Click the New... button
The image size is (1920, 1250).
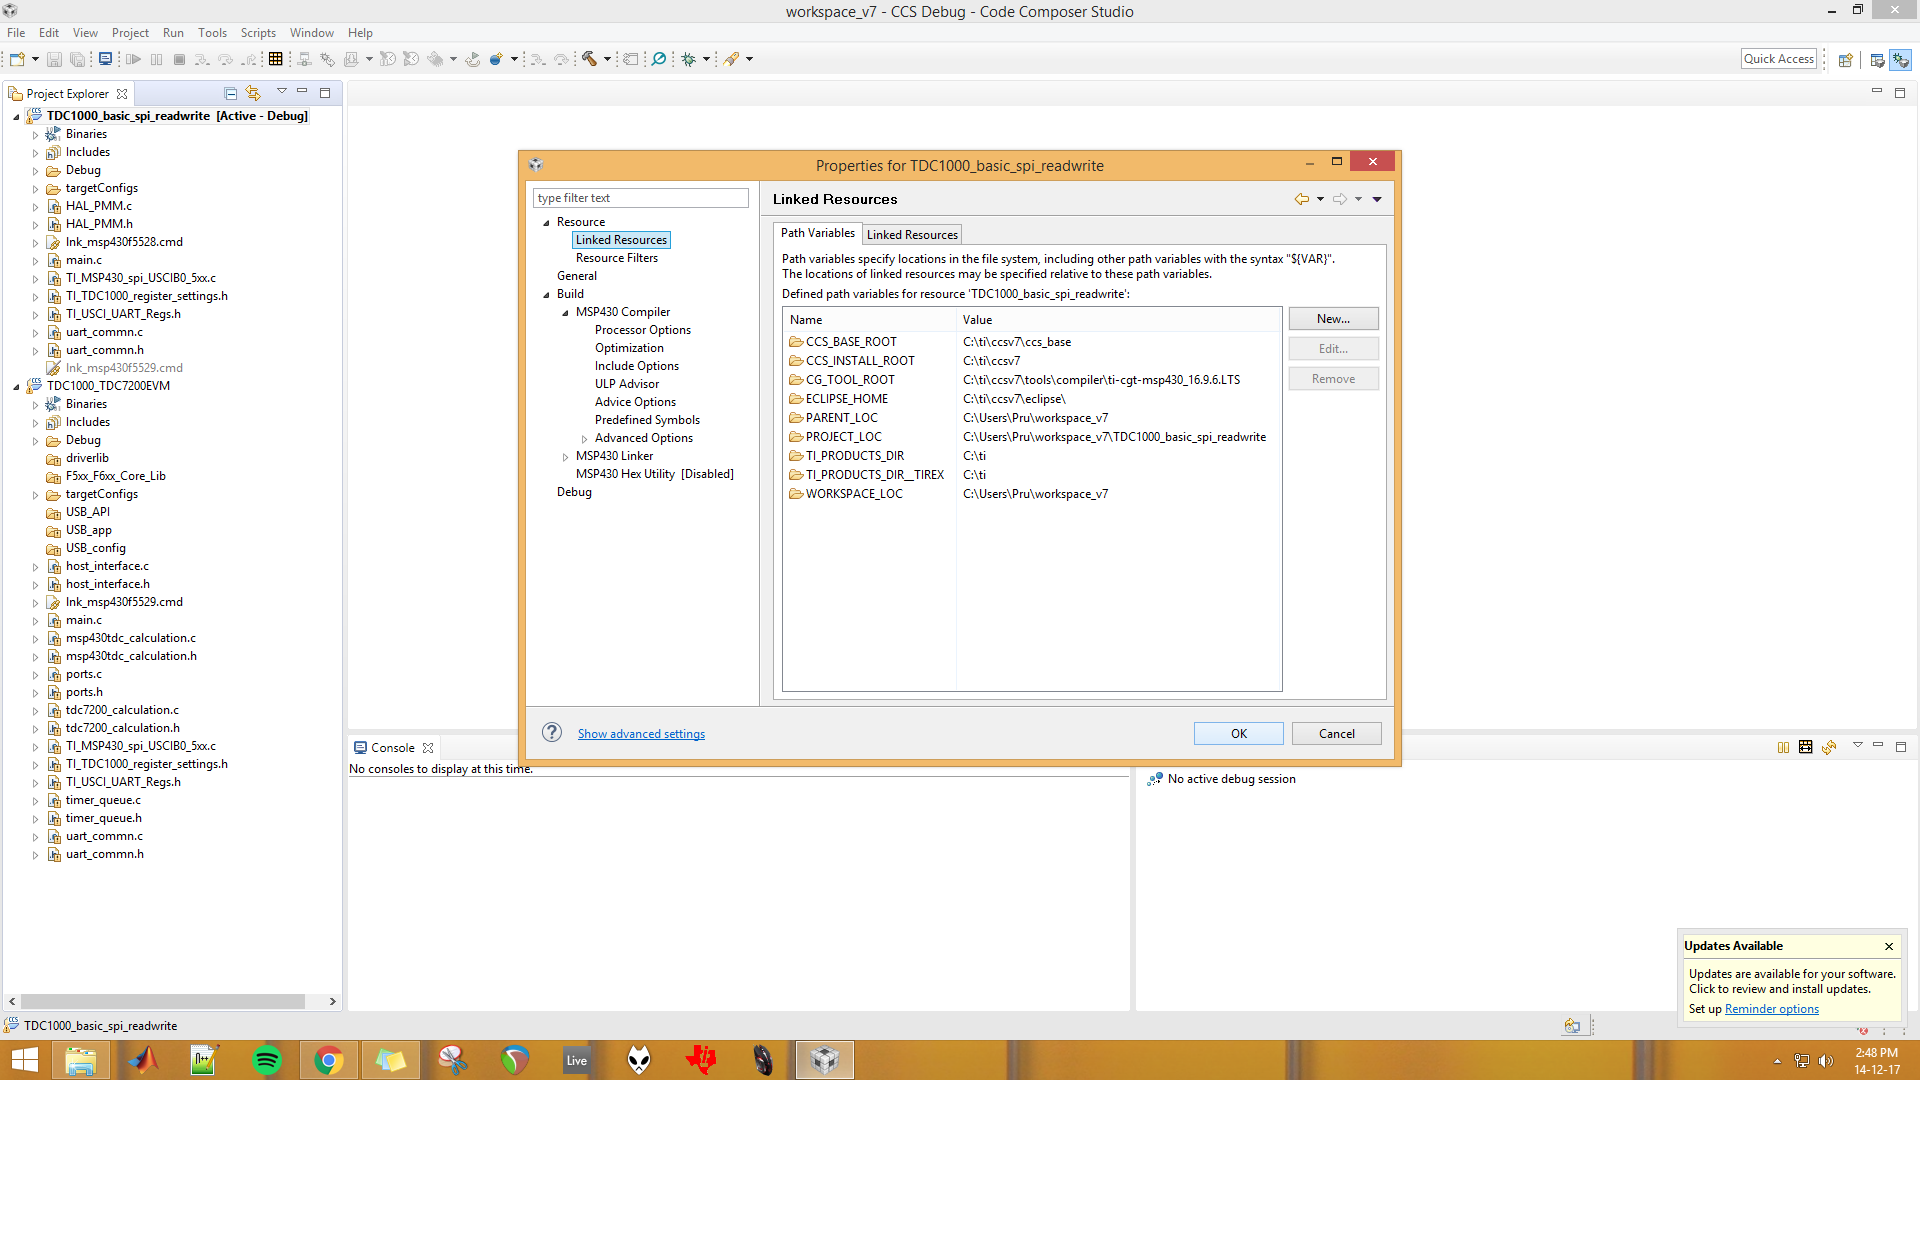tap(1333, 318)
